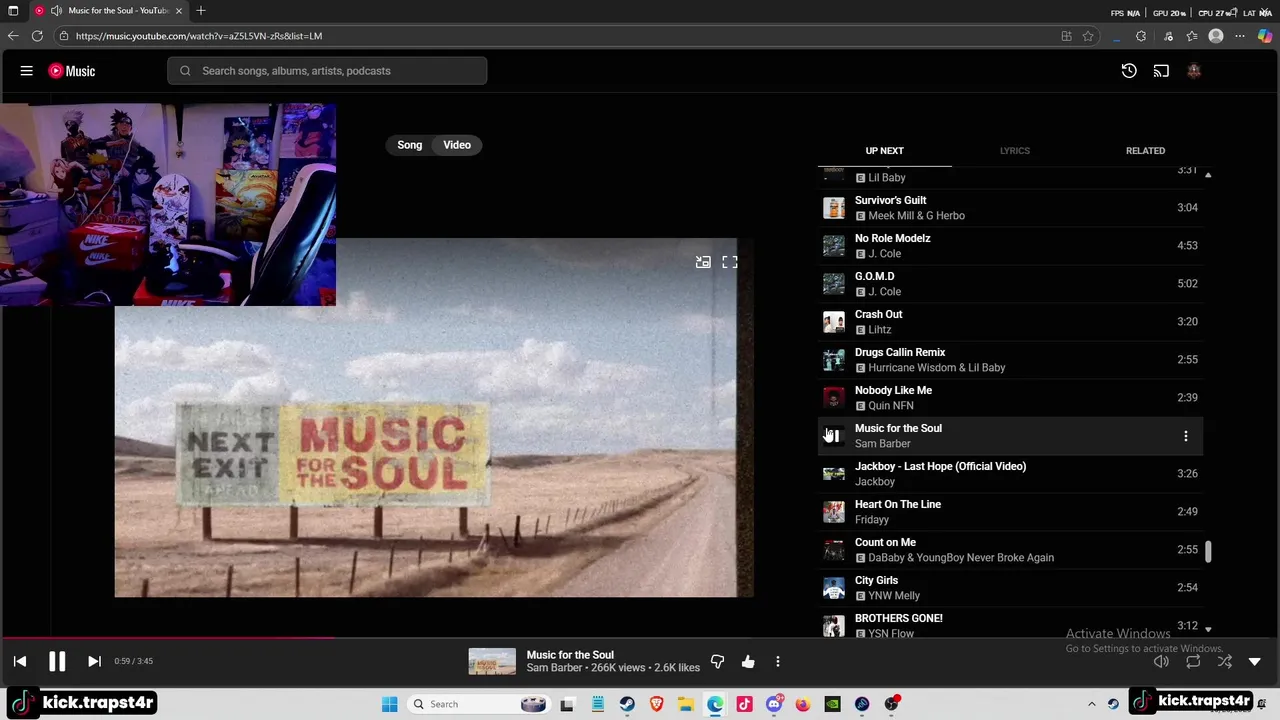This screenshot has width=1280, height=720.
Task: Open the cast to device icon
Action: click(1161, 71)
